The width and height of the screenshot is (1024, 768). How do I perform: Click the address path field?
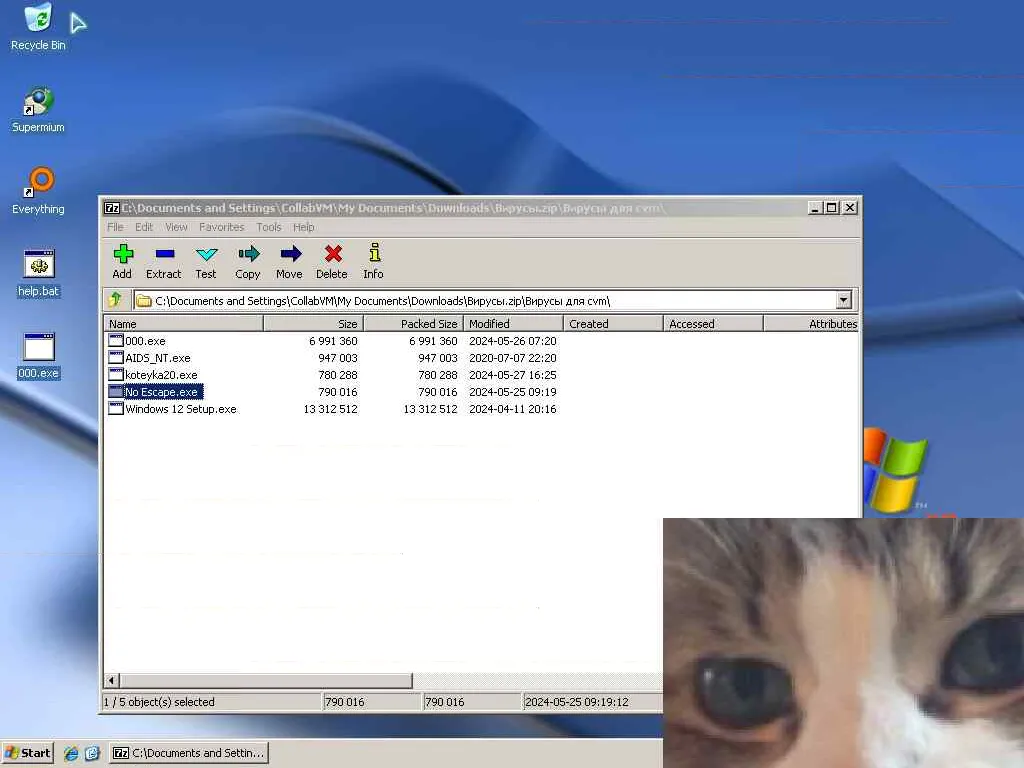coord(485,300)
